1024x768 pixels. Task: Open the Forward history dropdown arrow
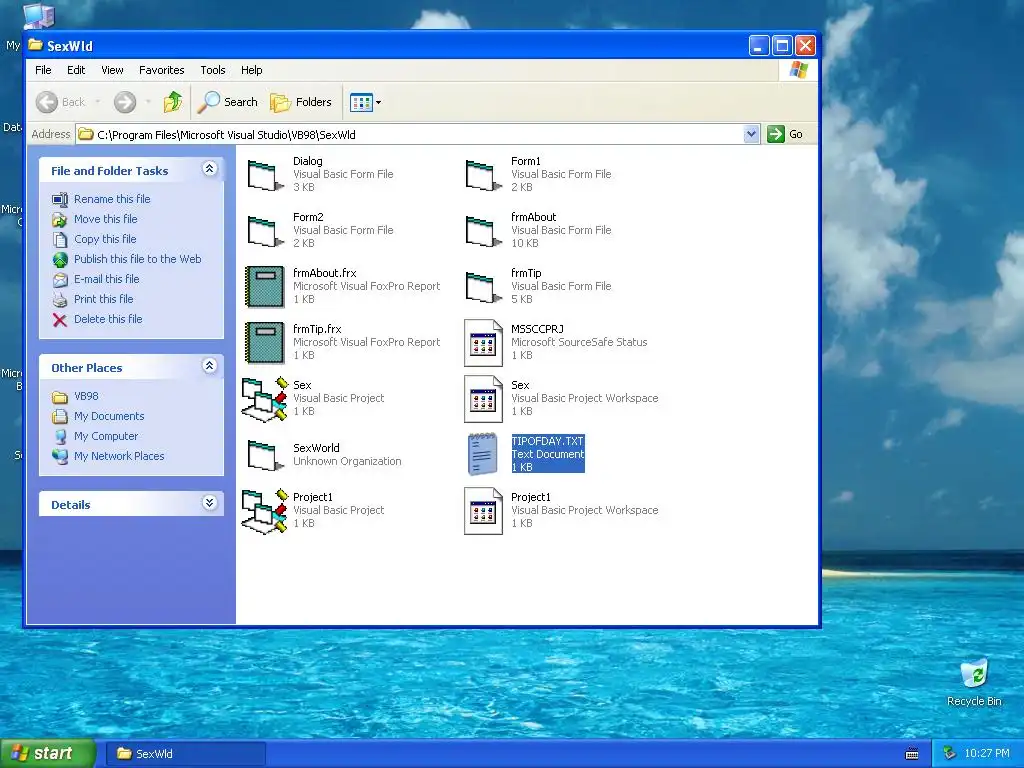148,103
